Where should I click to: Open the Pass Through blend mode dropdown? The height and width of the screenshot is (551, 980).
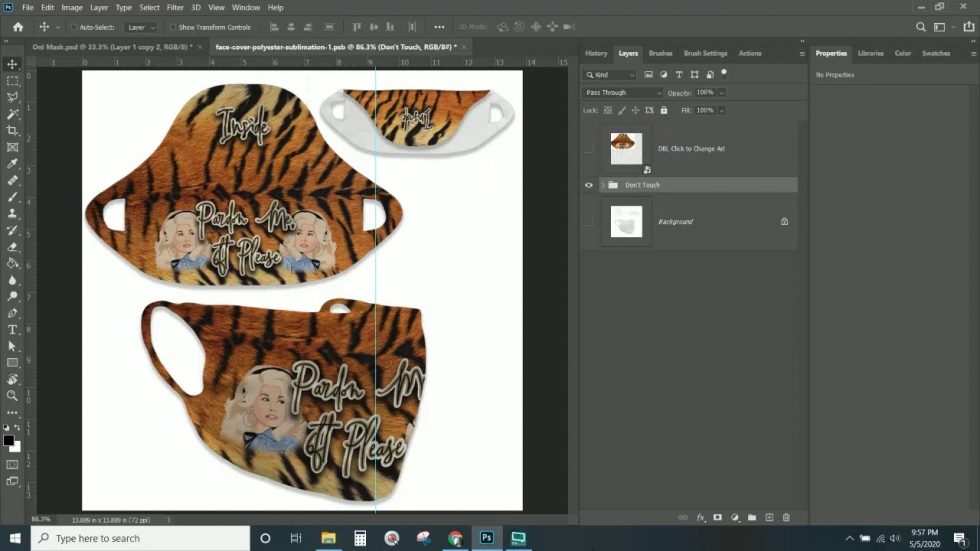(x=623, y=93)
